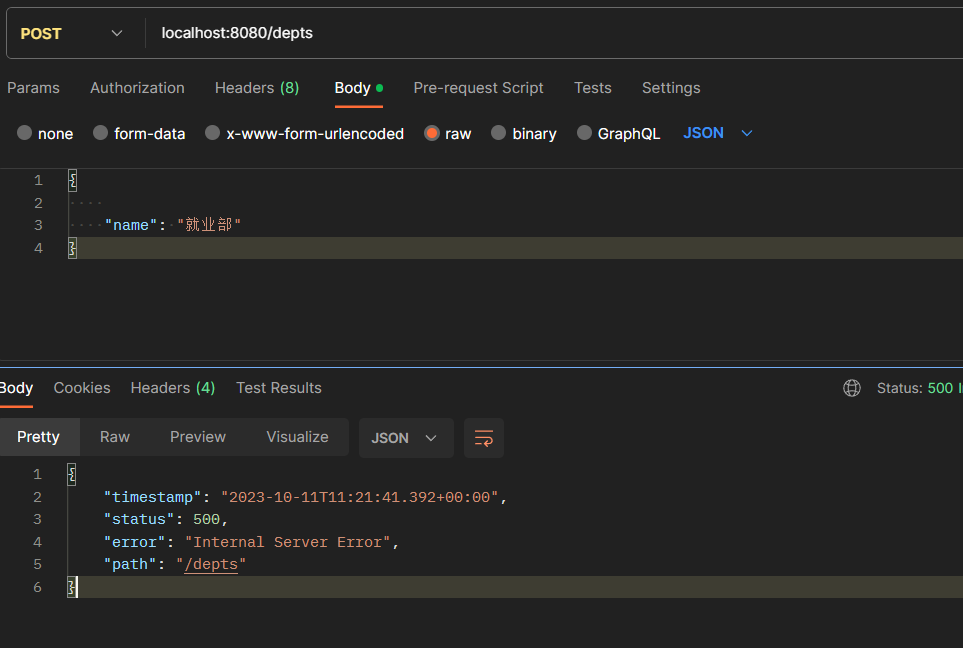The image size is (963, 648).
Task: Open the Headers (8) request tab
Action: tap(257, 88)
